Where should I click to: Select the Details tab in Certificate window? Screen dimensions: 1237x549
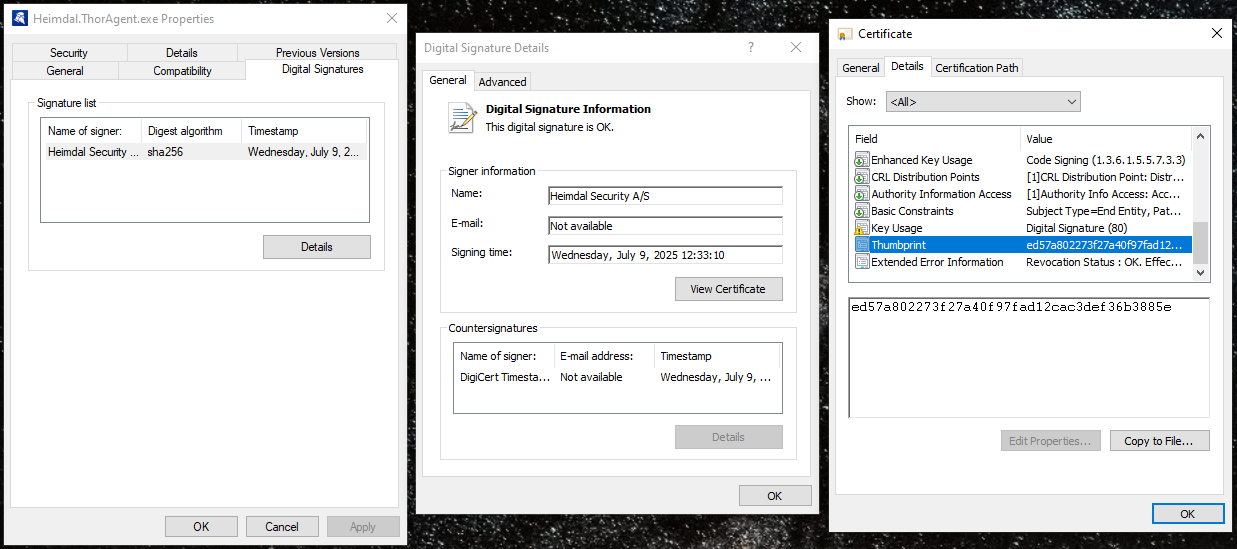(x=907, y=66)
